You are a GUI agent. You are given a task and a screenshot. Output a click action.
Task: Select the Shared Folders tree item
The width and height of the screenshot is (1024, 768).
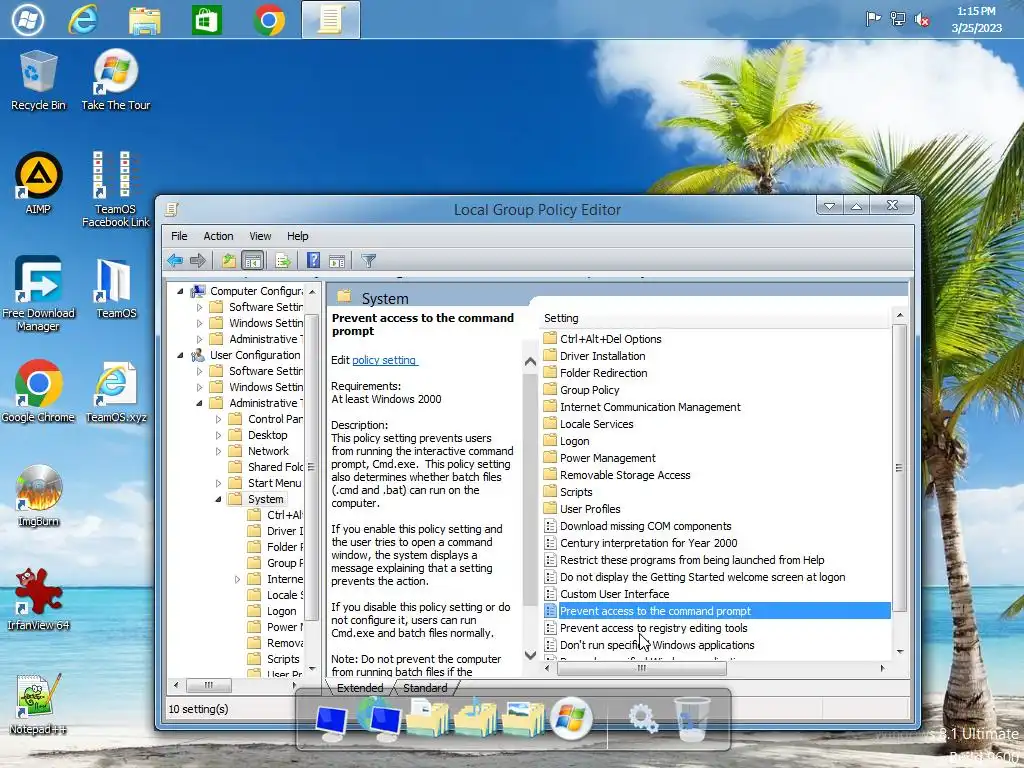tap(275, 467)
